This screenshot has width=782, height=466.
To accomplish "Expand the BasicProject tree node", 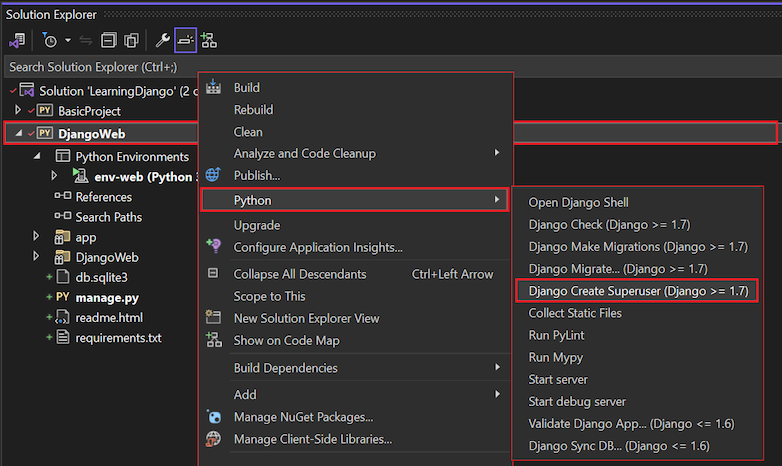I will click(17, 111).
